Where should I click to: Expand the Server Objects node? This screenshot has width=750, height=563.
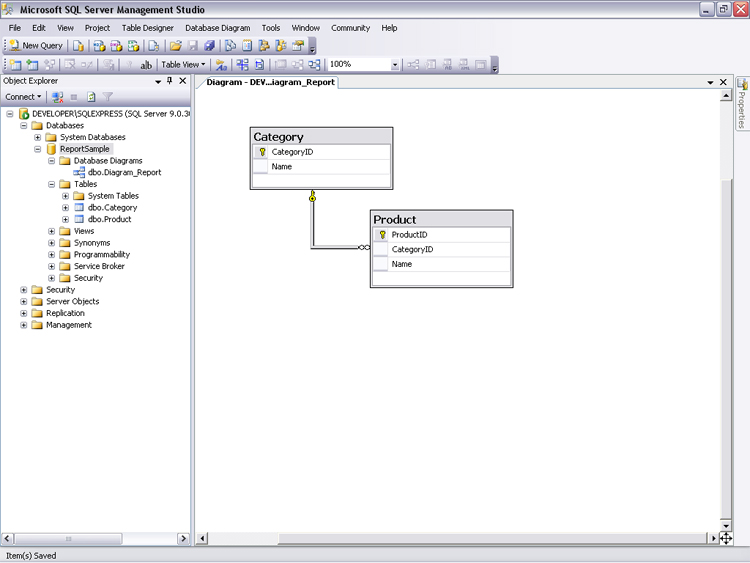pos(23,301)
